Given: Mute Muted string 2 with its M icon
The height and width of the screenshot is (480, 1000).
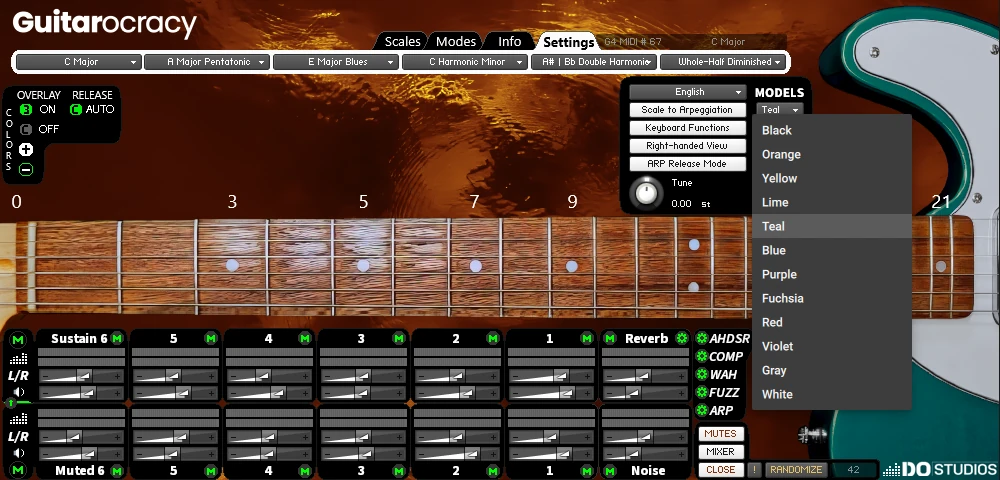Looking at the screenshot, I should coord(492,471).
